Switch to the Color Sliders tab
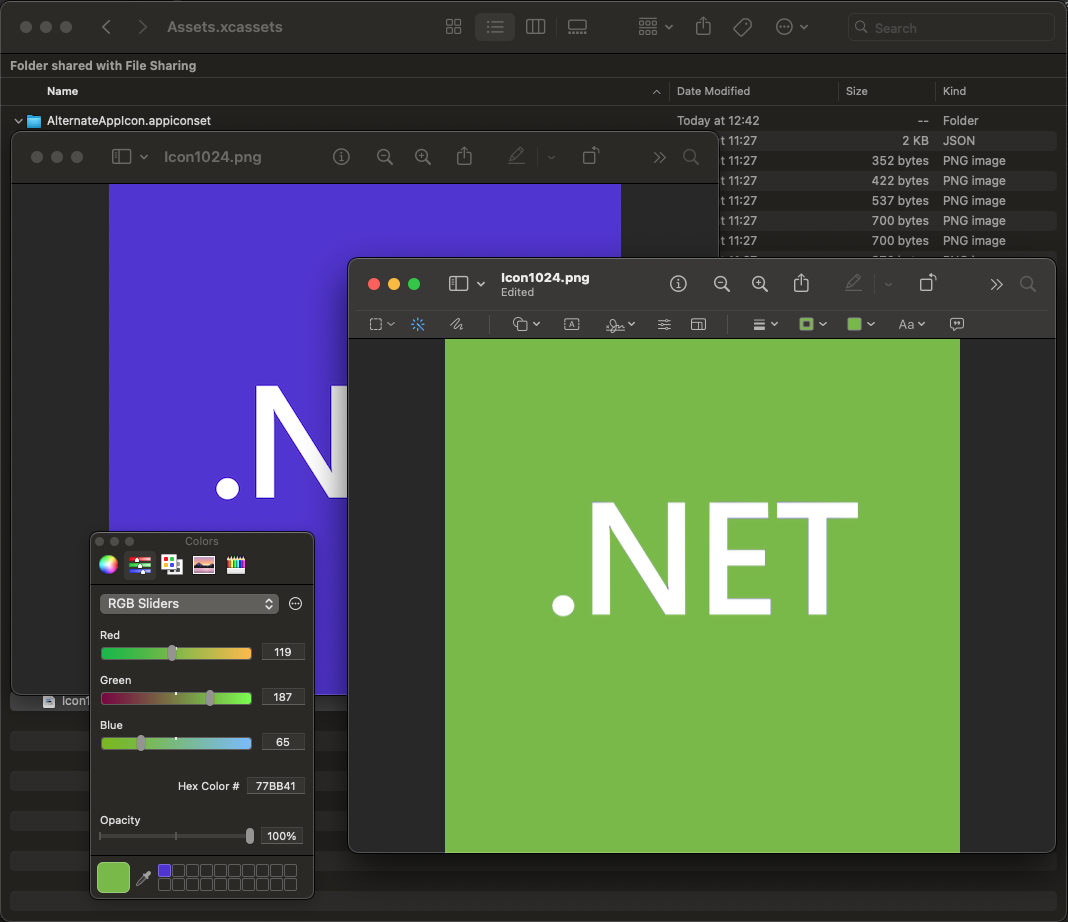 point(140,565)
